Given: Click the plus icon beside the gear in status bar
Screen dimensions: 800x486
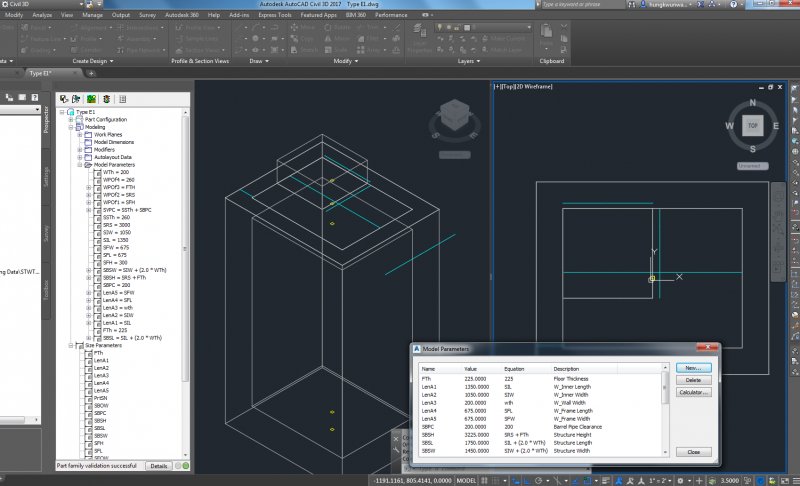Looking at the screenshot, I should [699, 480].
